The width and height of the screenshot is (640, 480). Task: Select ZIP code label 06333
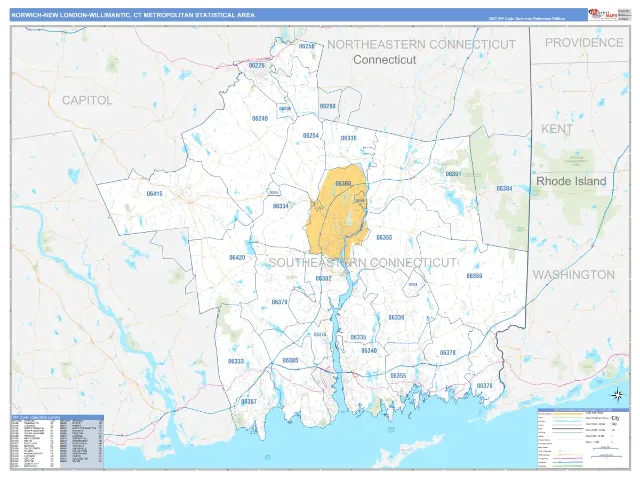(x=236, y=361)
